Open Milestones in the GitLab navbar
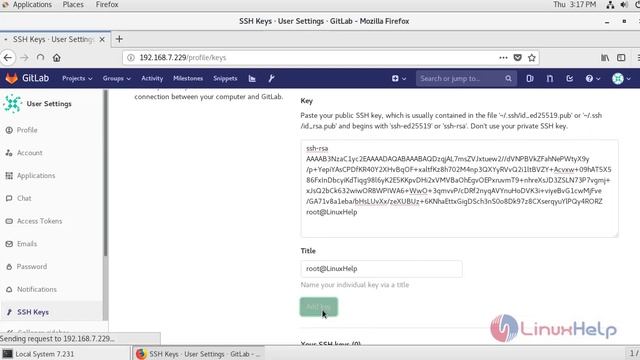640x360 pixels. pos(188,78)
